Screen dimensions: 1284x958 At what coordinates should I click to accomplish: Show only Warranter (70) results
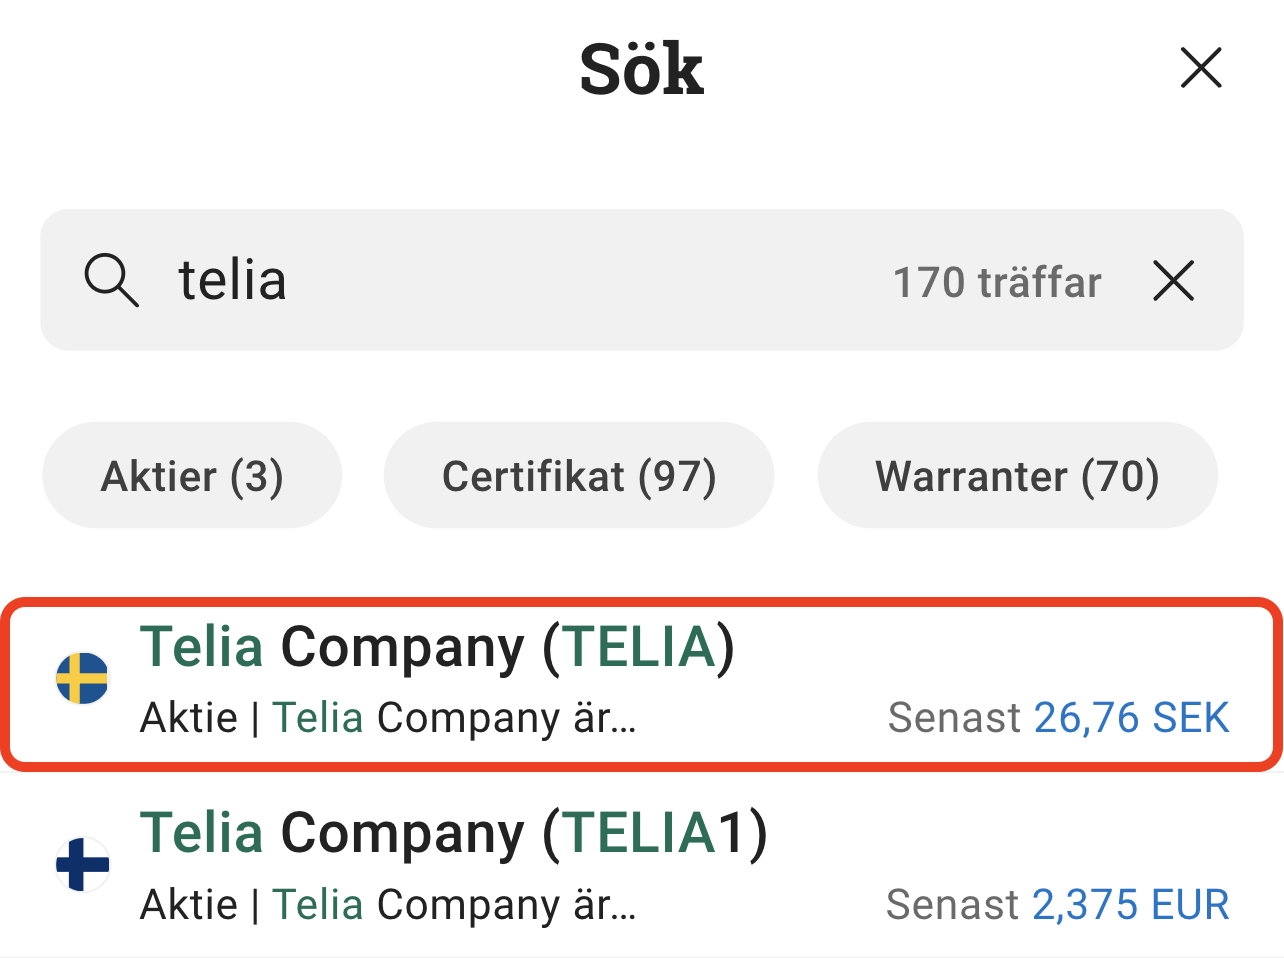tap(1017, 476)
